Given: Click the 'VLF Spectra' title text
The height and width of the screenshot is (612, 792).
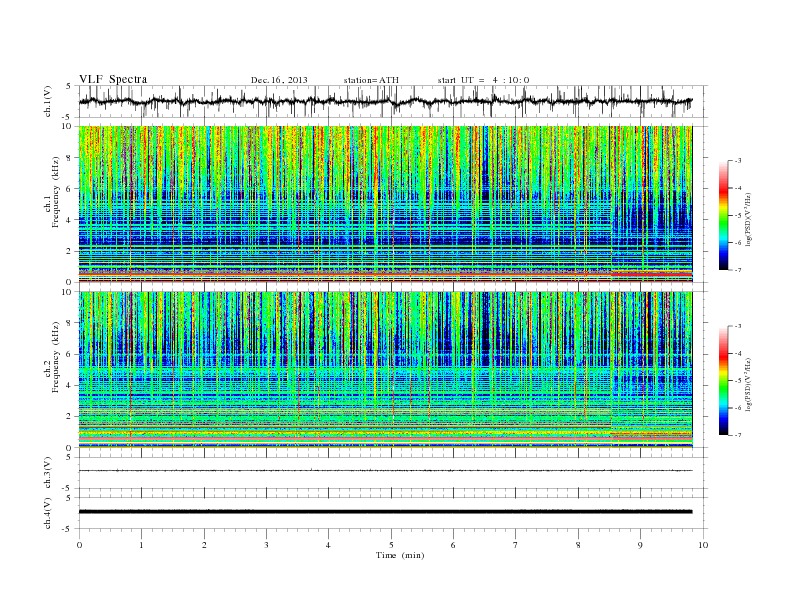Looking at the screenshot, I should [x=113, y=79].
